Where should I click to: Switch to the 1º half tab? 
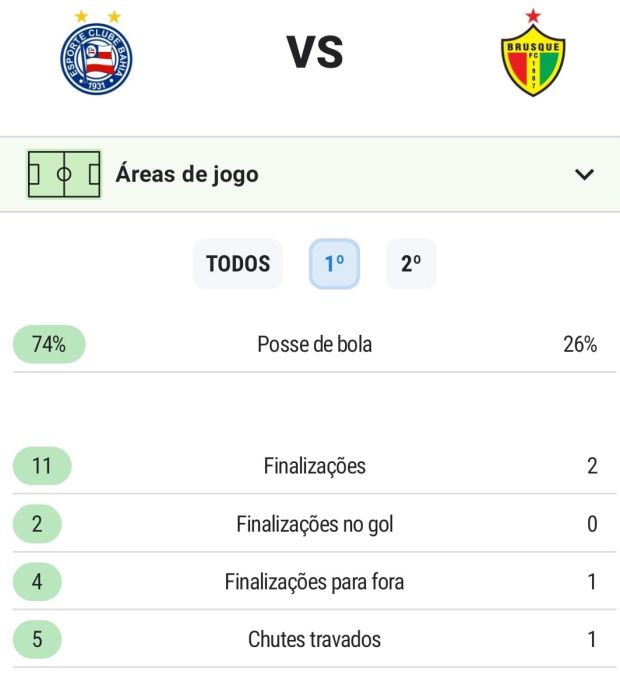(x=334, y=264)
